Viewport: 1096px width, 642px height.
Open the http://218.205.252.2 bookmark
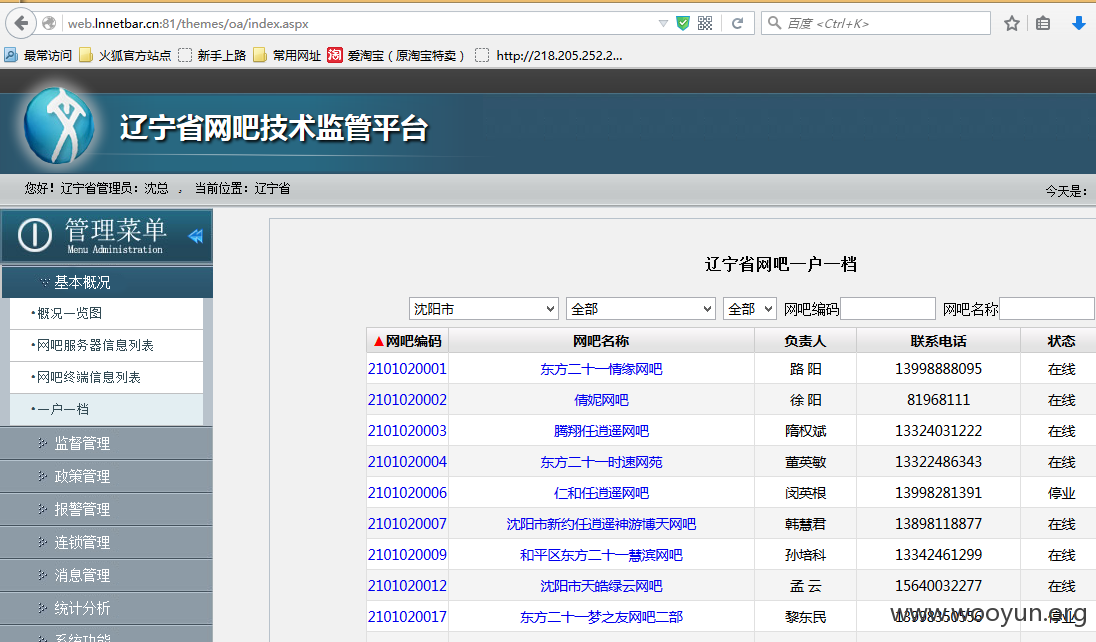point(549,55)
